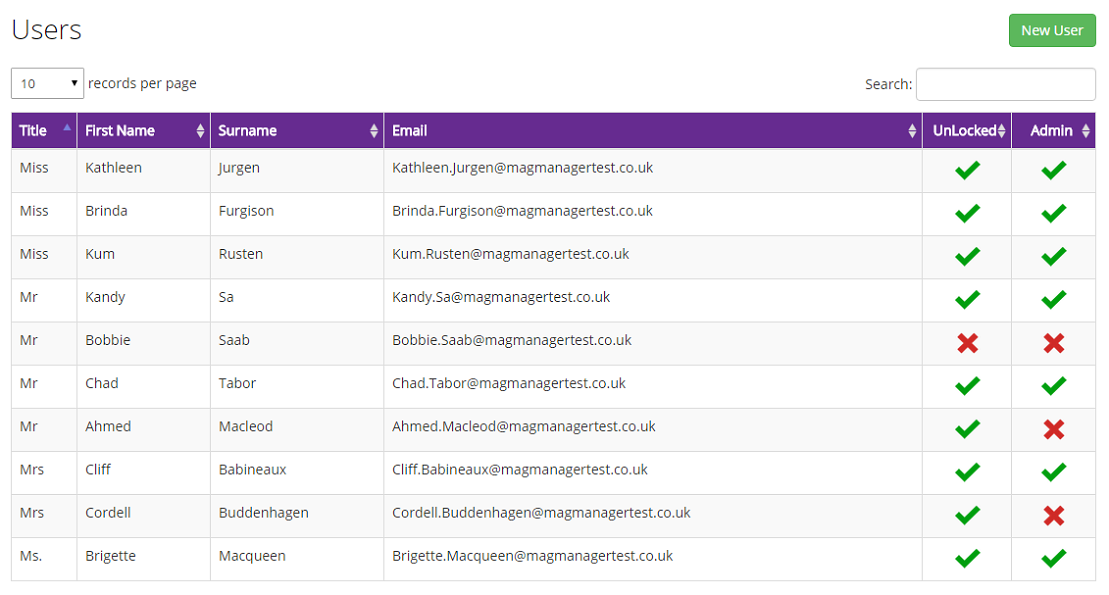This screenshot has width=1109, height=595.
Task: Click the New User button
Action: click(x=1052, y=30)
